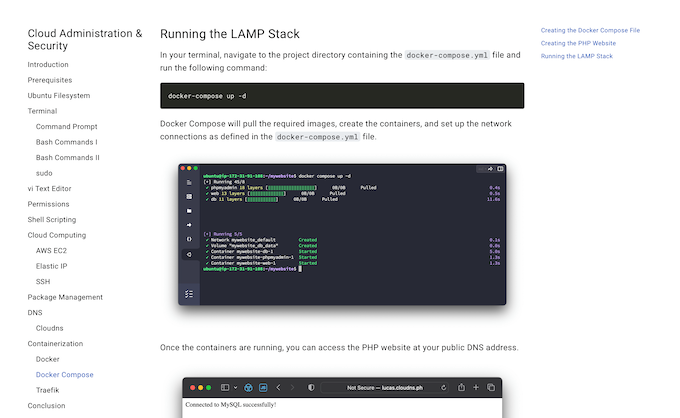This screenshot has height=418, width=680.
Task: Open the Elastic IP page
Action: 51,266
